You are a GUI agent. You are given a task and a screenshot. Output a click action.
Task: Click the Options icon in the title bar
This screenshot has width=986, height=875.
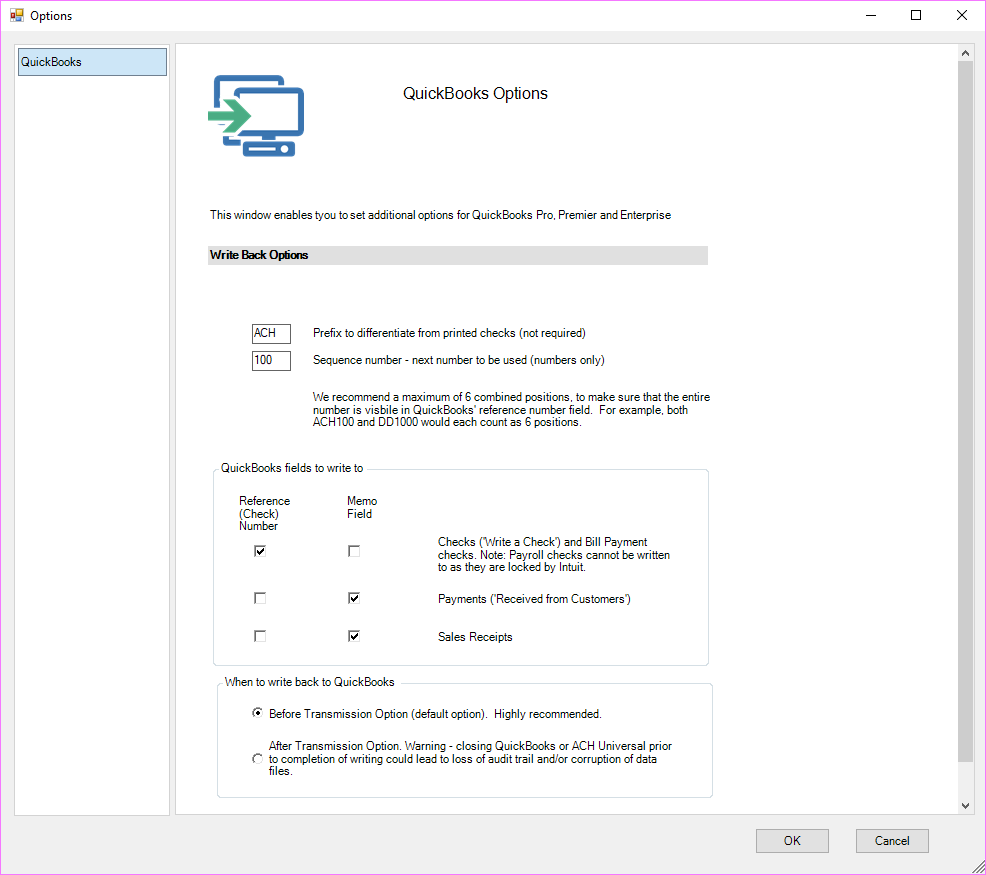point(15,15)
